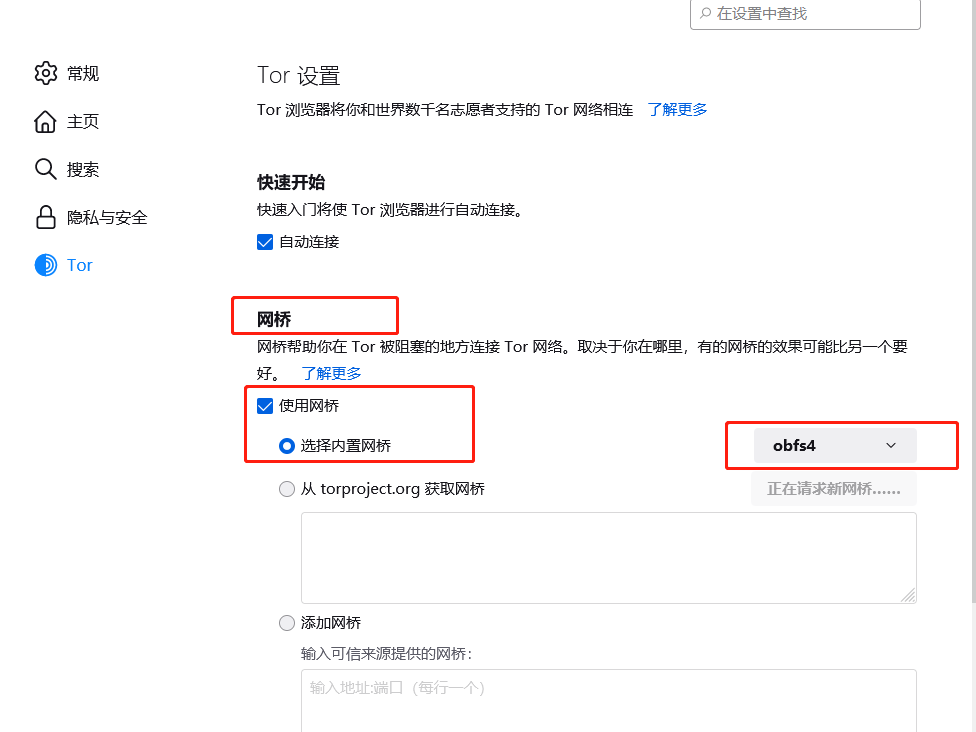Uncheck the 使用网桥 checkbox
This screenshot has height=732, width=976.
tap(266, 406)
